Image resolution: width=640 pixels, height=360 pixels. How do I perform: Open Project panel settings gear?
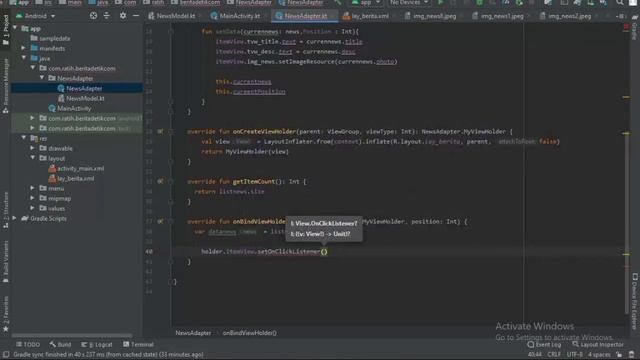(123, 16)
